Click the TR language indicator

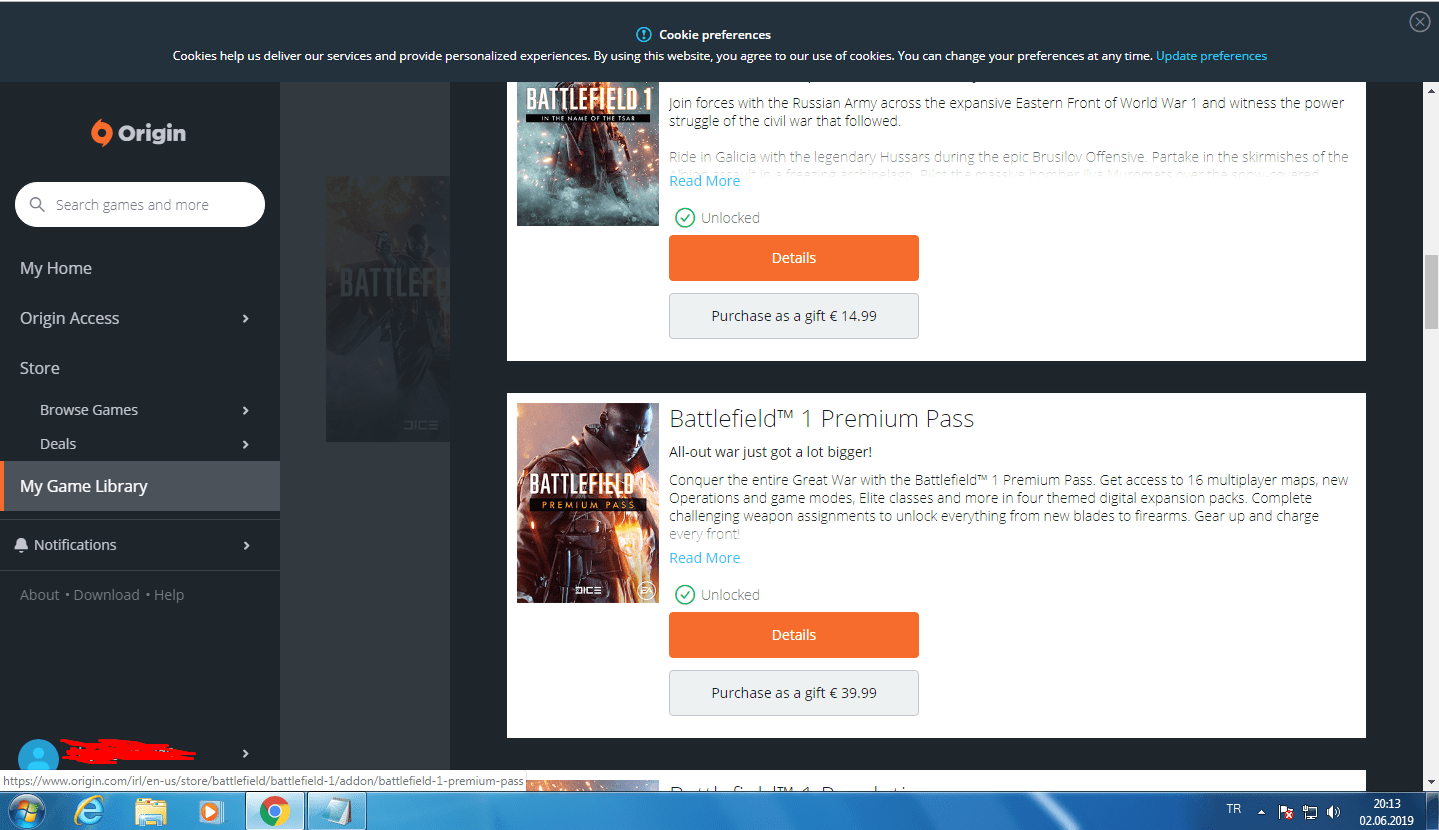[x=1233, y=809]
